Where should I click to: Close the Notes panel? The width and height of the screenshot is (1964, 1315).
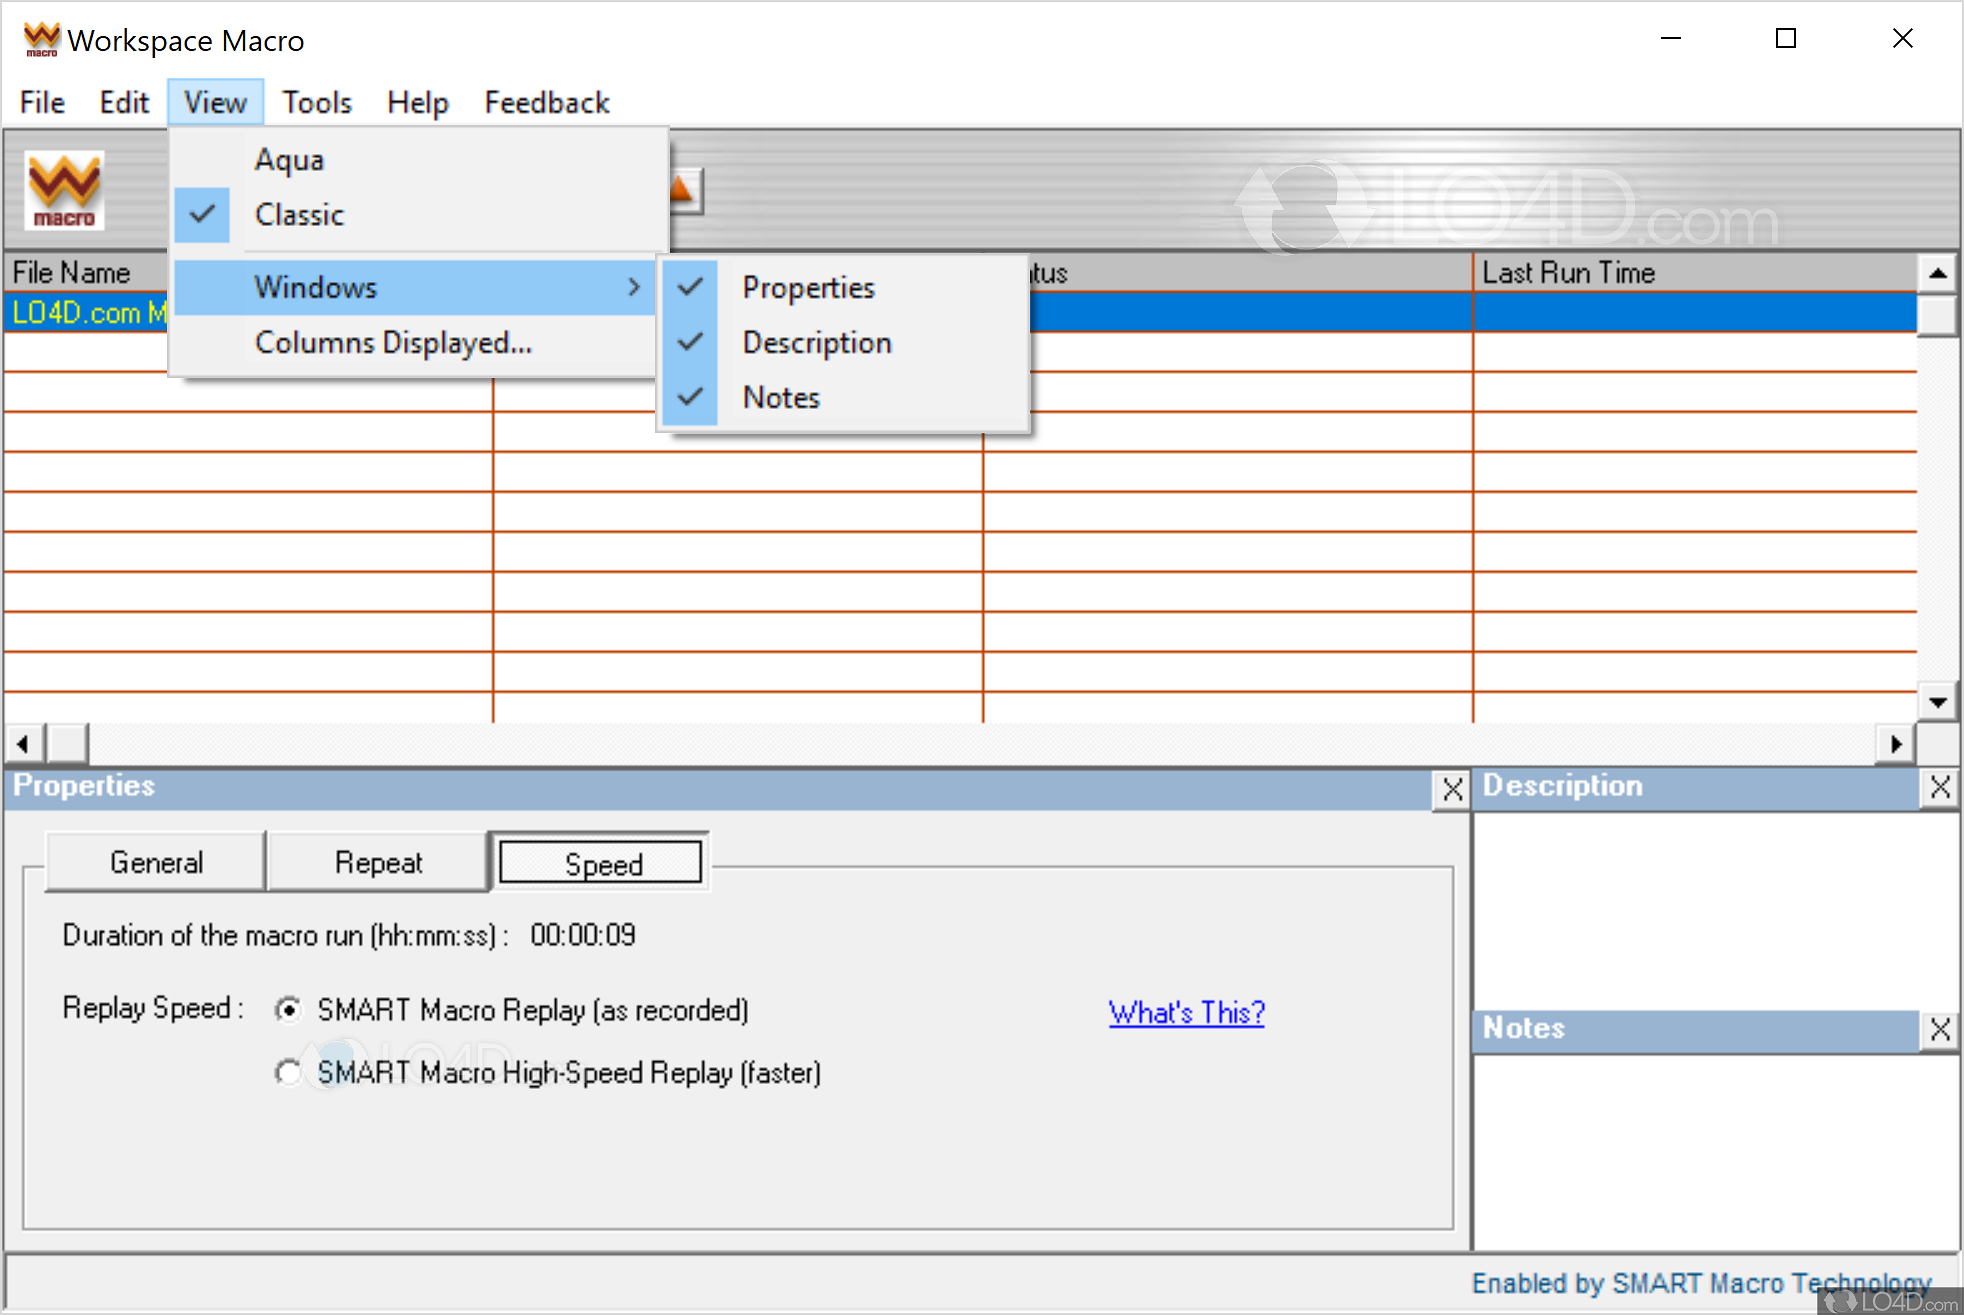tap(1940, 1029)
